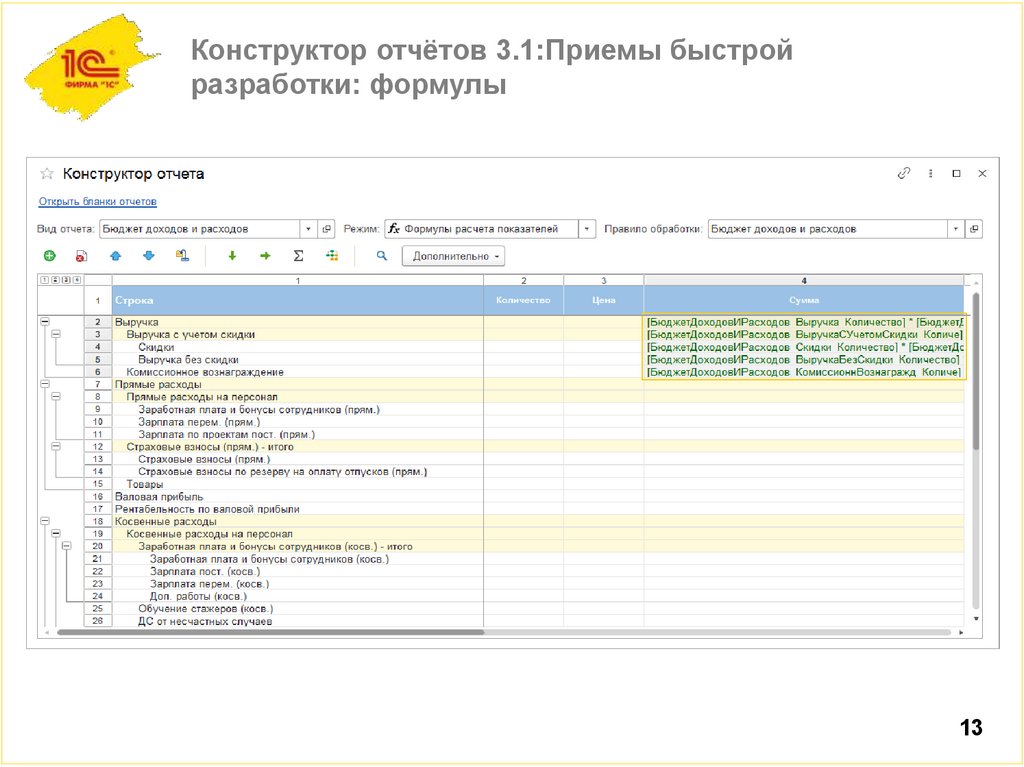
Task: Click the Sigma summation icon
Action: click(297, 255)
